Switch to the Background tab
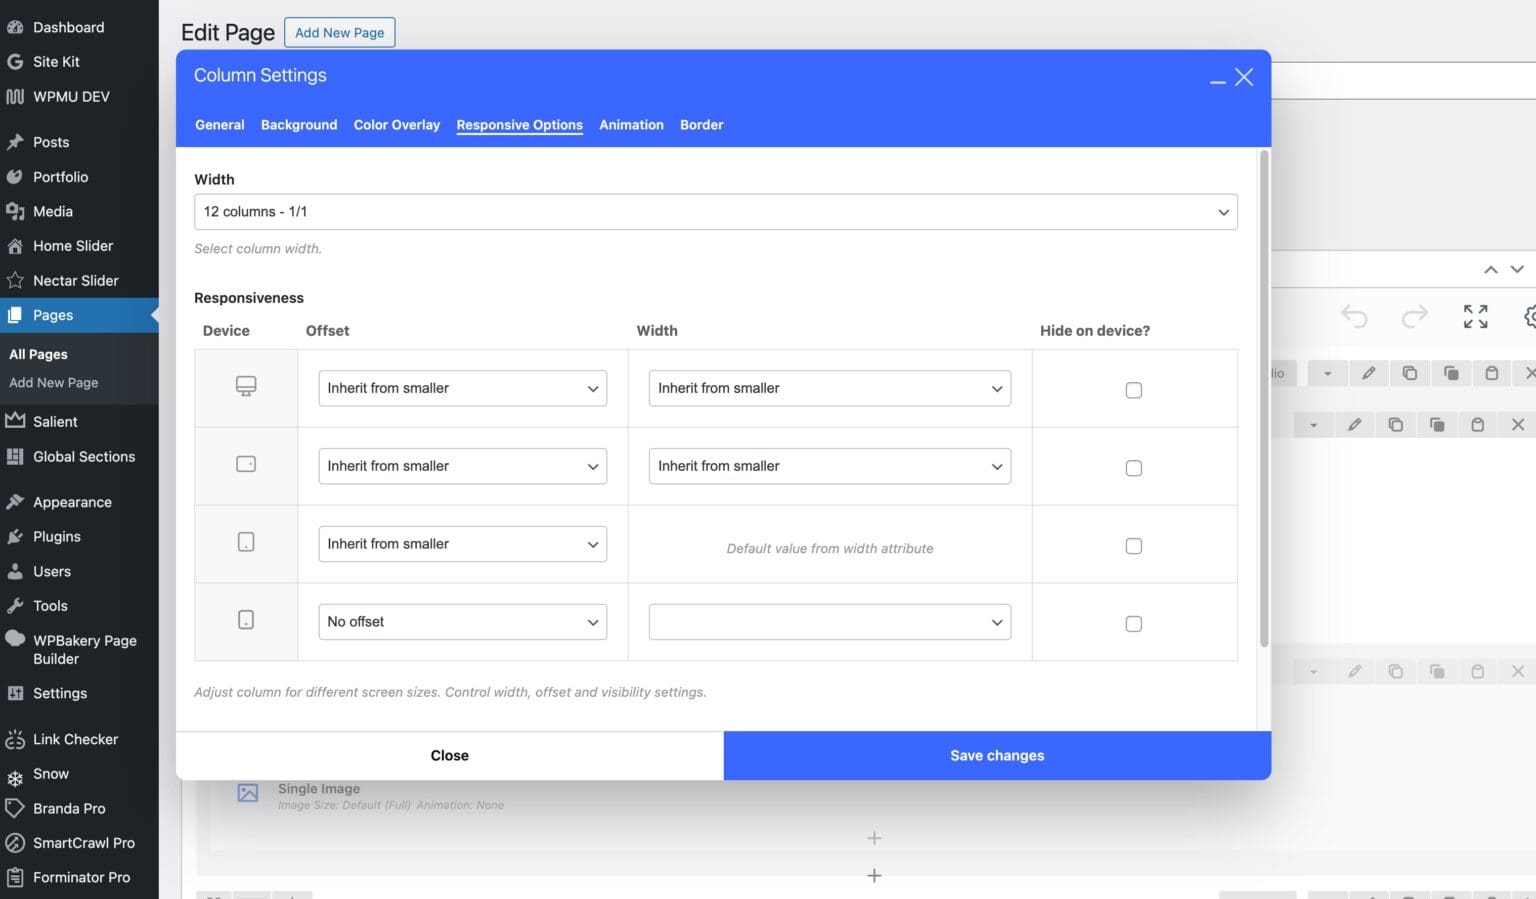The width and height of the screenshot is (1536, 899). click(x=299, y=125)
